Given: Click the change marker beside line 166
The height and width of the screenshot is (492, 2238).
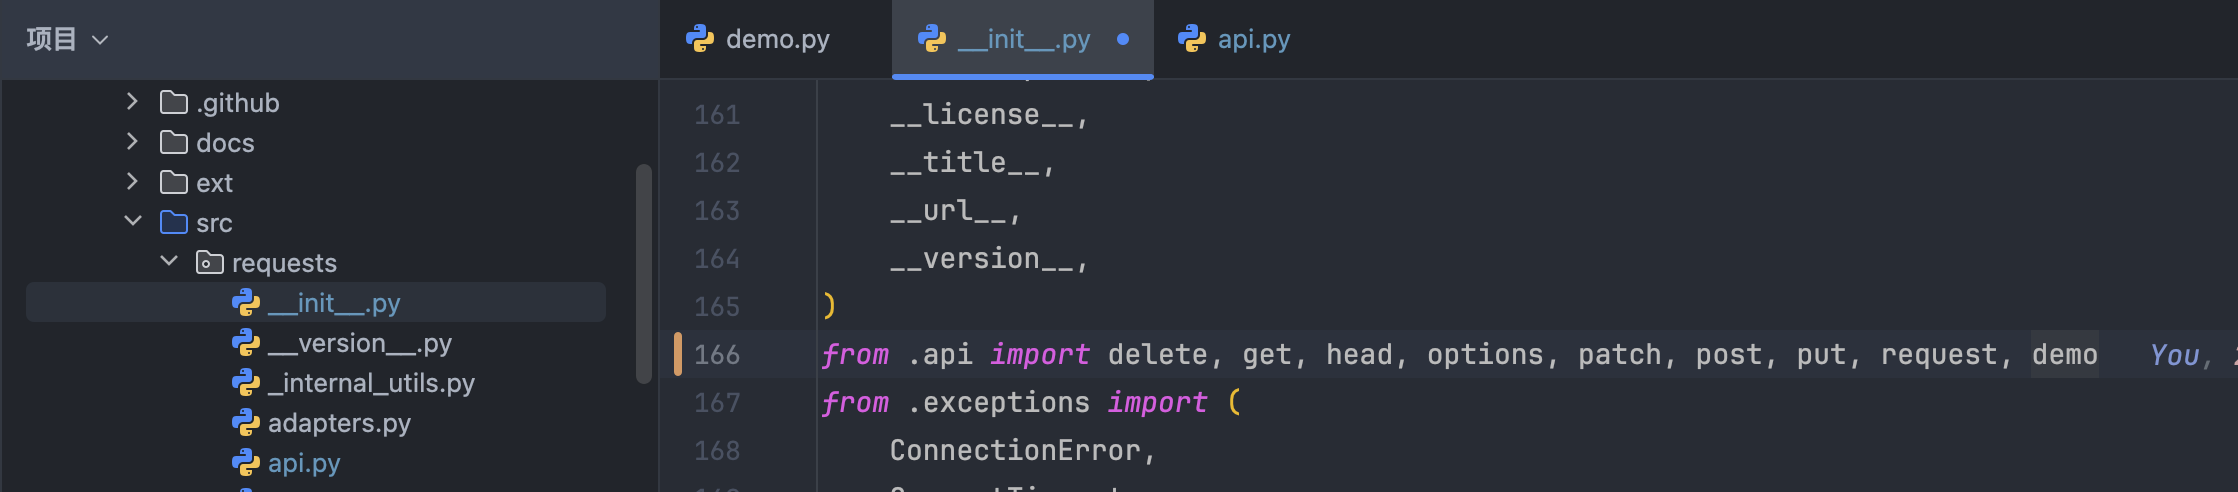Looking at the screenshot, I should click(x=678, y=354).
